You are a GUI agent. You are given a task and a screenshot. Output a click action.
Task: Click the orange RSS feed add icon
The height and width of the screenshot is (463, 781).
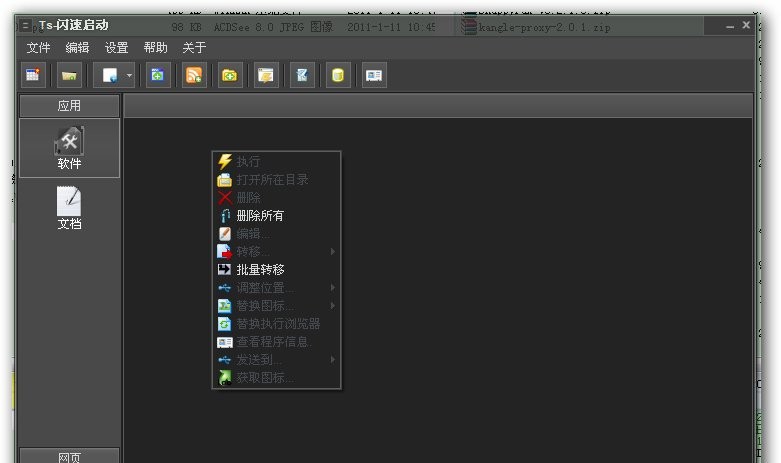(x=194, y=76)
